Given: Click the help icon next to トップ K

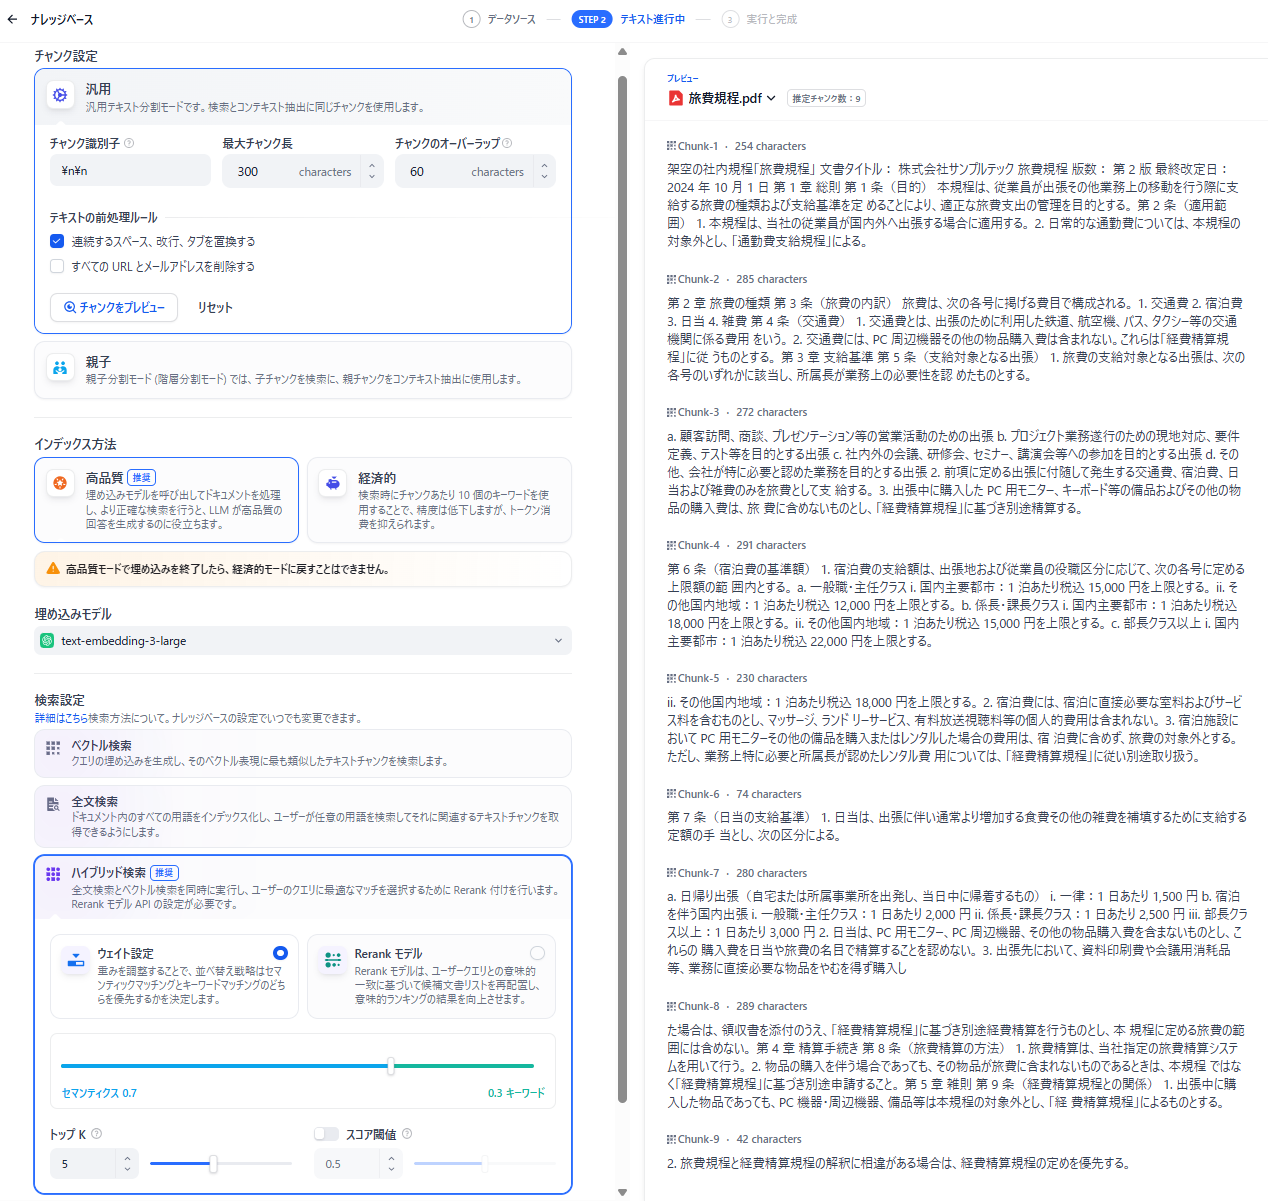Looking at the screenshot, I should click(96, 1134).
